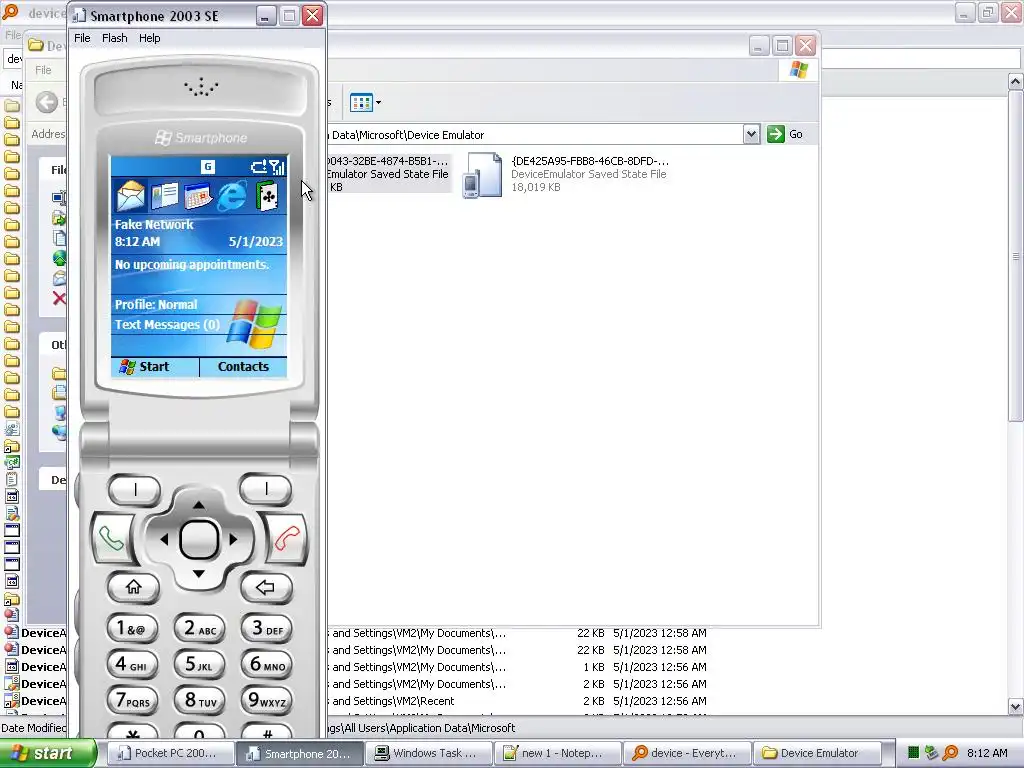Open the Contacts card icon on phone screen

click(x=164, y=195)
